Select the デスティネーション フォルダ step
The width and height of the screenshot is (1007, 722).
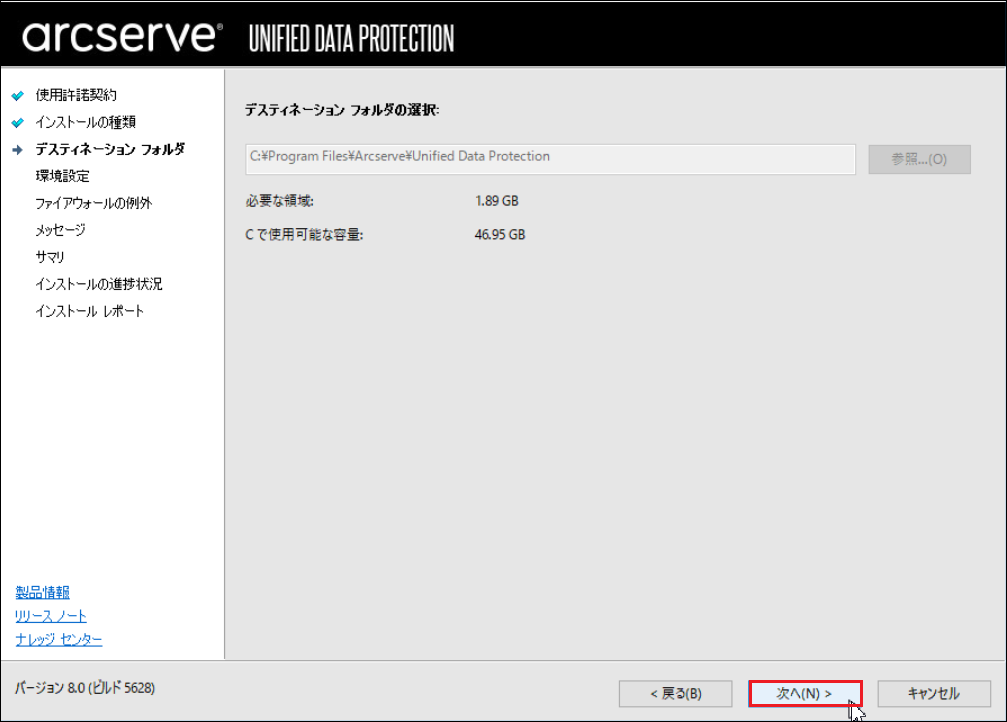pos(110,149)
